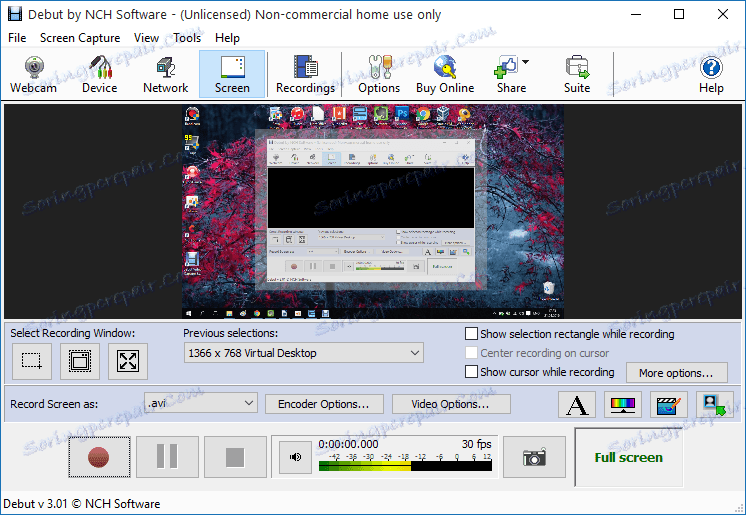Screen dimensions: 746x515
Task: Select the Device capture source
Action: click(x=99, y=74)
